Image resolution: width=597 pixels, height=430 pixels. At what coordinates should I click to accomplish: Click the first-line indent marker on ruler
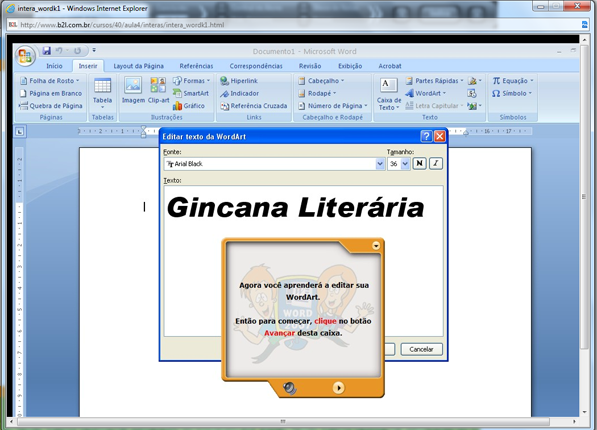(144, 129)
